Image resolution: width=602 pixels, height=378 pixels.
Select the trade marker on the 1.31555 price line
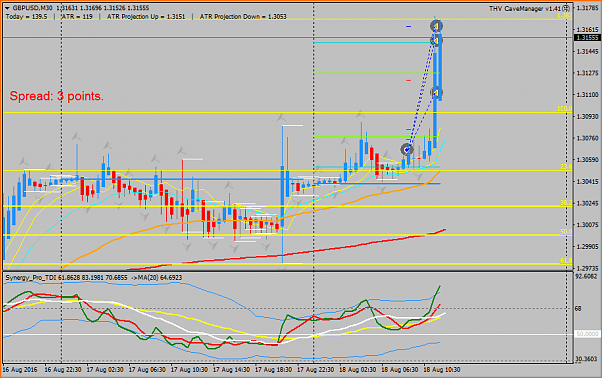pyautogui.click(x=436, y=40)
